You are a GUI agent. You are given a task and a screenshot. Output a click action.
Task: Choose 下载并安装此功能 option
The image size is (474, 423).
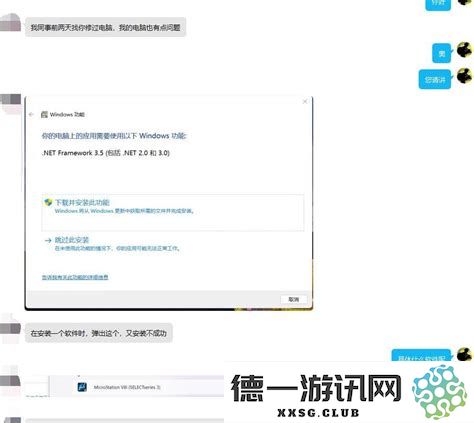pos(173,212)
